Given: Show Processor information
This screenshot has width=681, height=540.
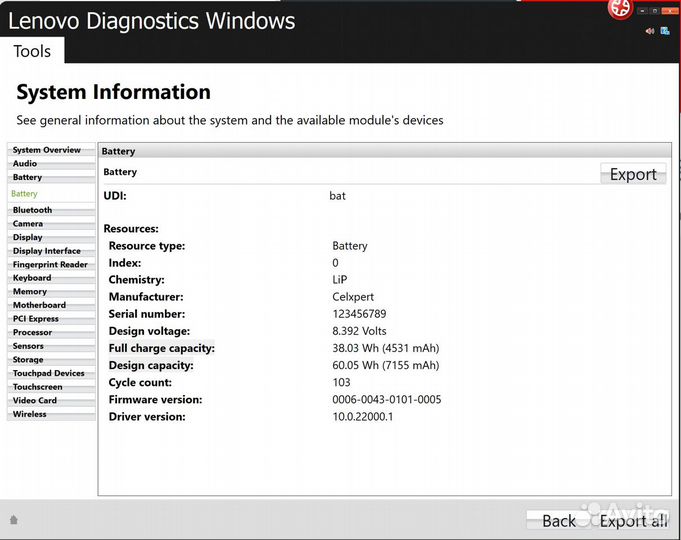Looking at the screenshot, I should pyautogui.click(x=51, y=332).
